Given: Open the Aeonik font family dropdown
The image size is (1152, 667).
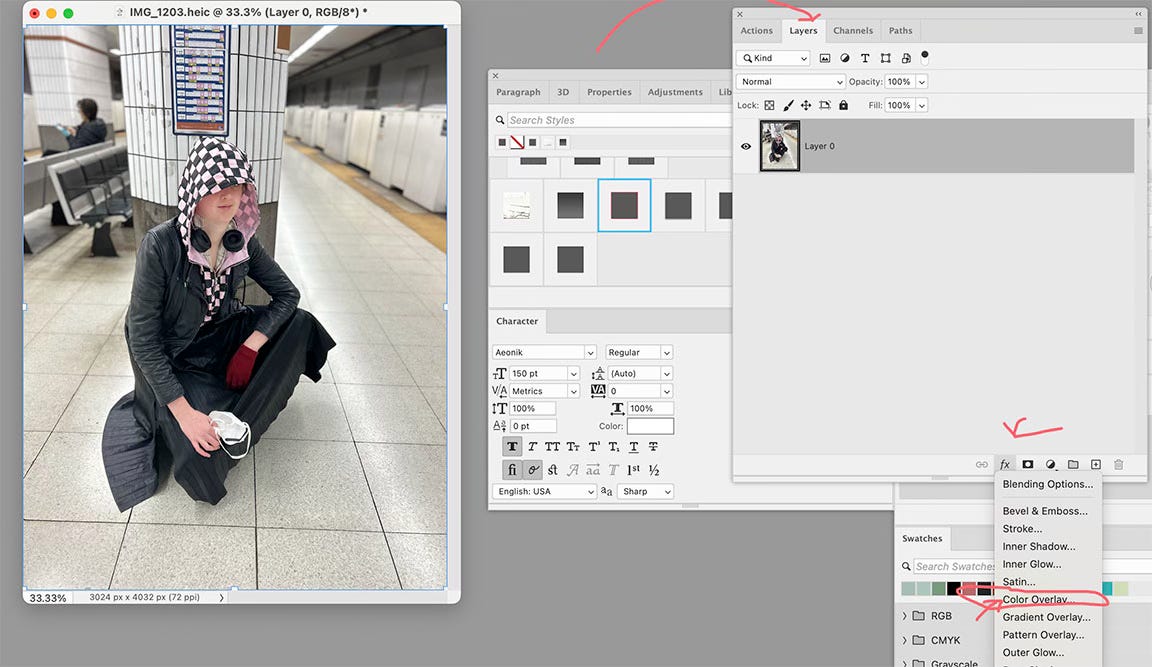Looking at the screenshot, I should [544, 352].
